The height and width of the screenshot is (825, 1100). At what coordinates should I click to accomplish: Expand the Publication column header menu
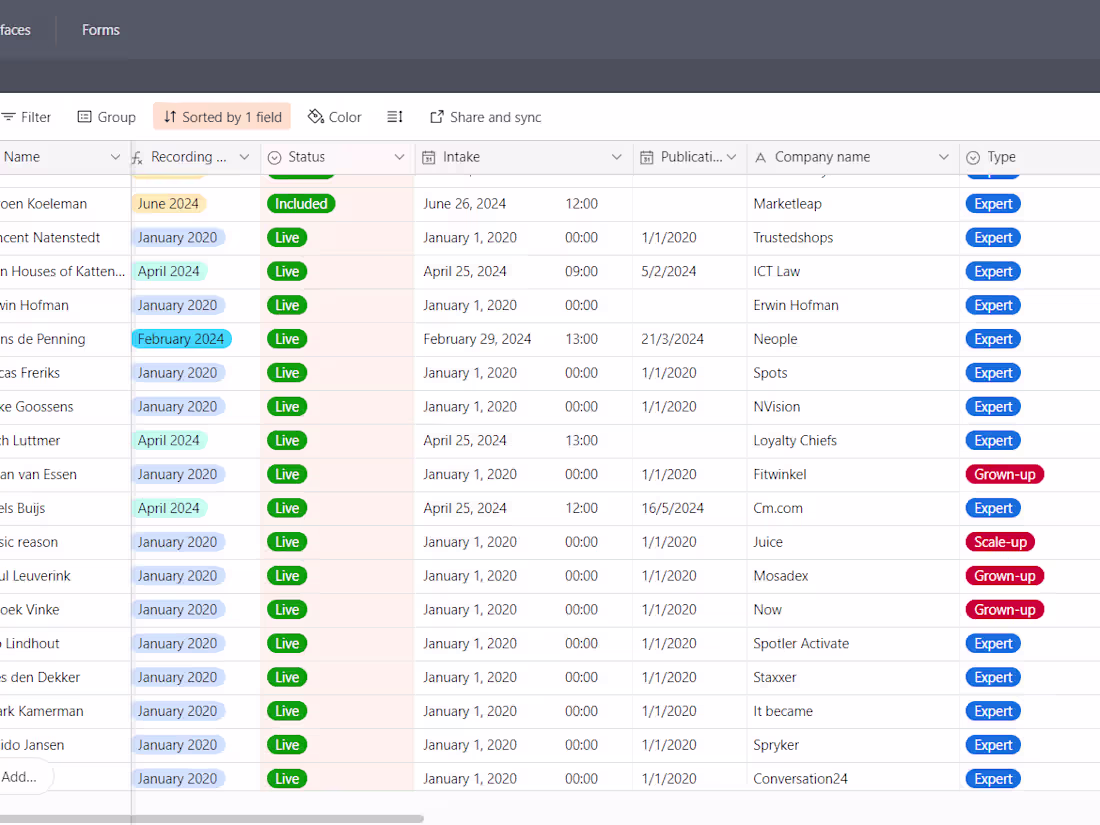tap(731, 157)
